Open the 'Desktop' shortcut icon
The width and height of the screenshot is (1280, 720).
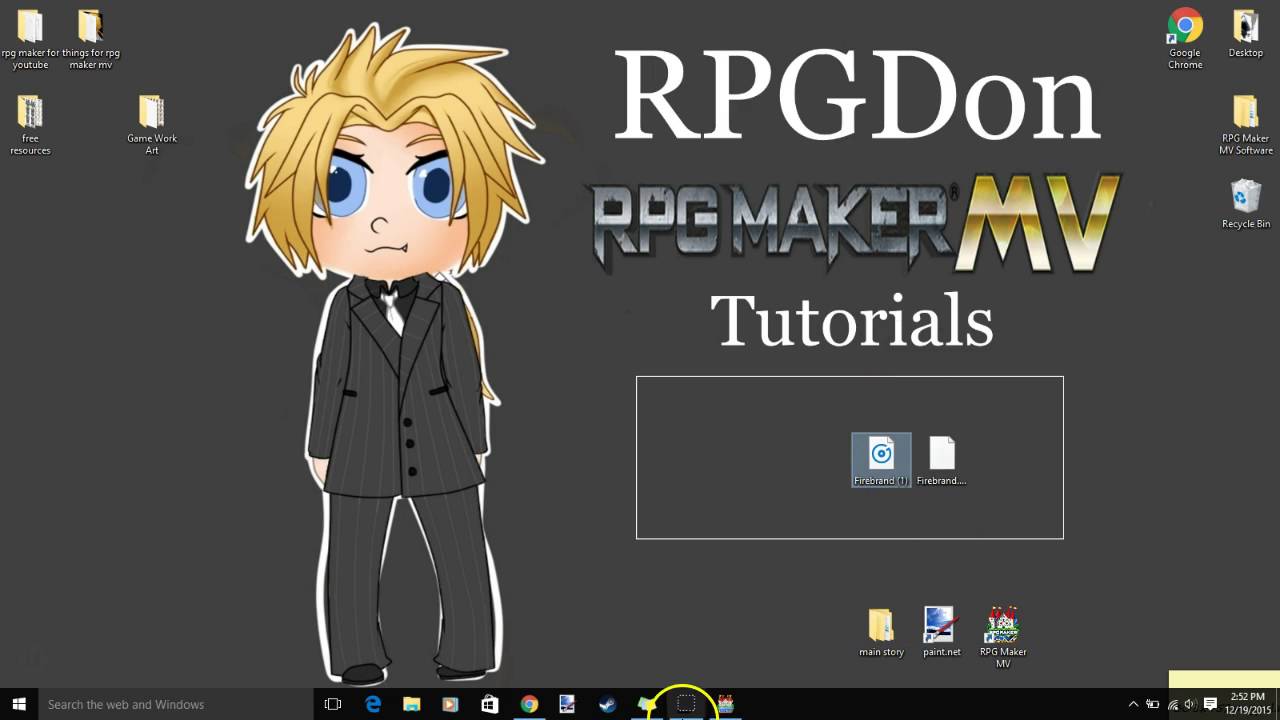pyautogui.click(x=1246, y=34)
